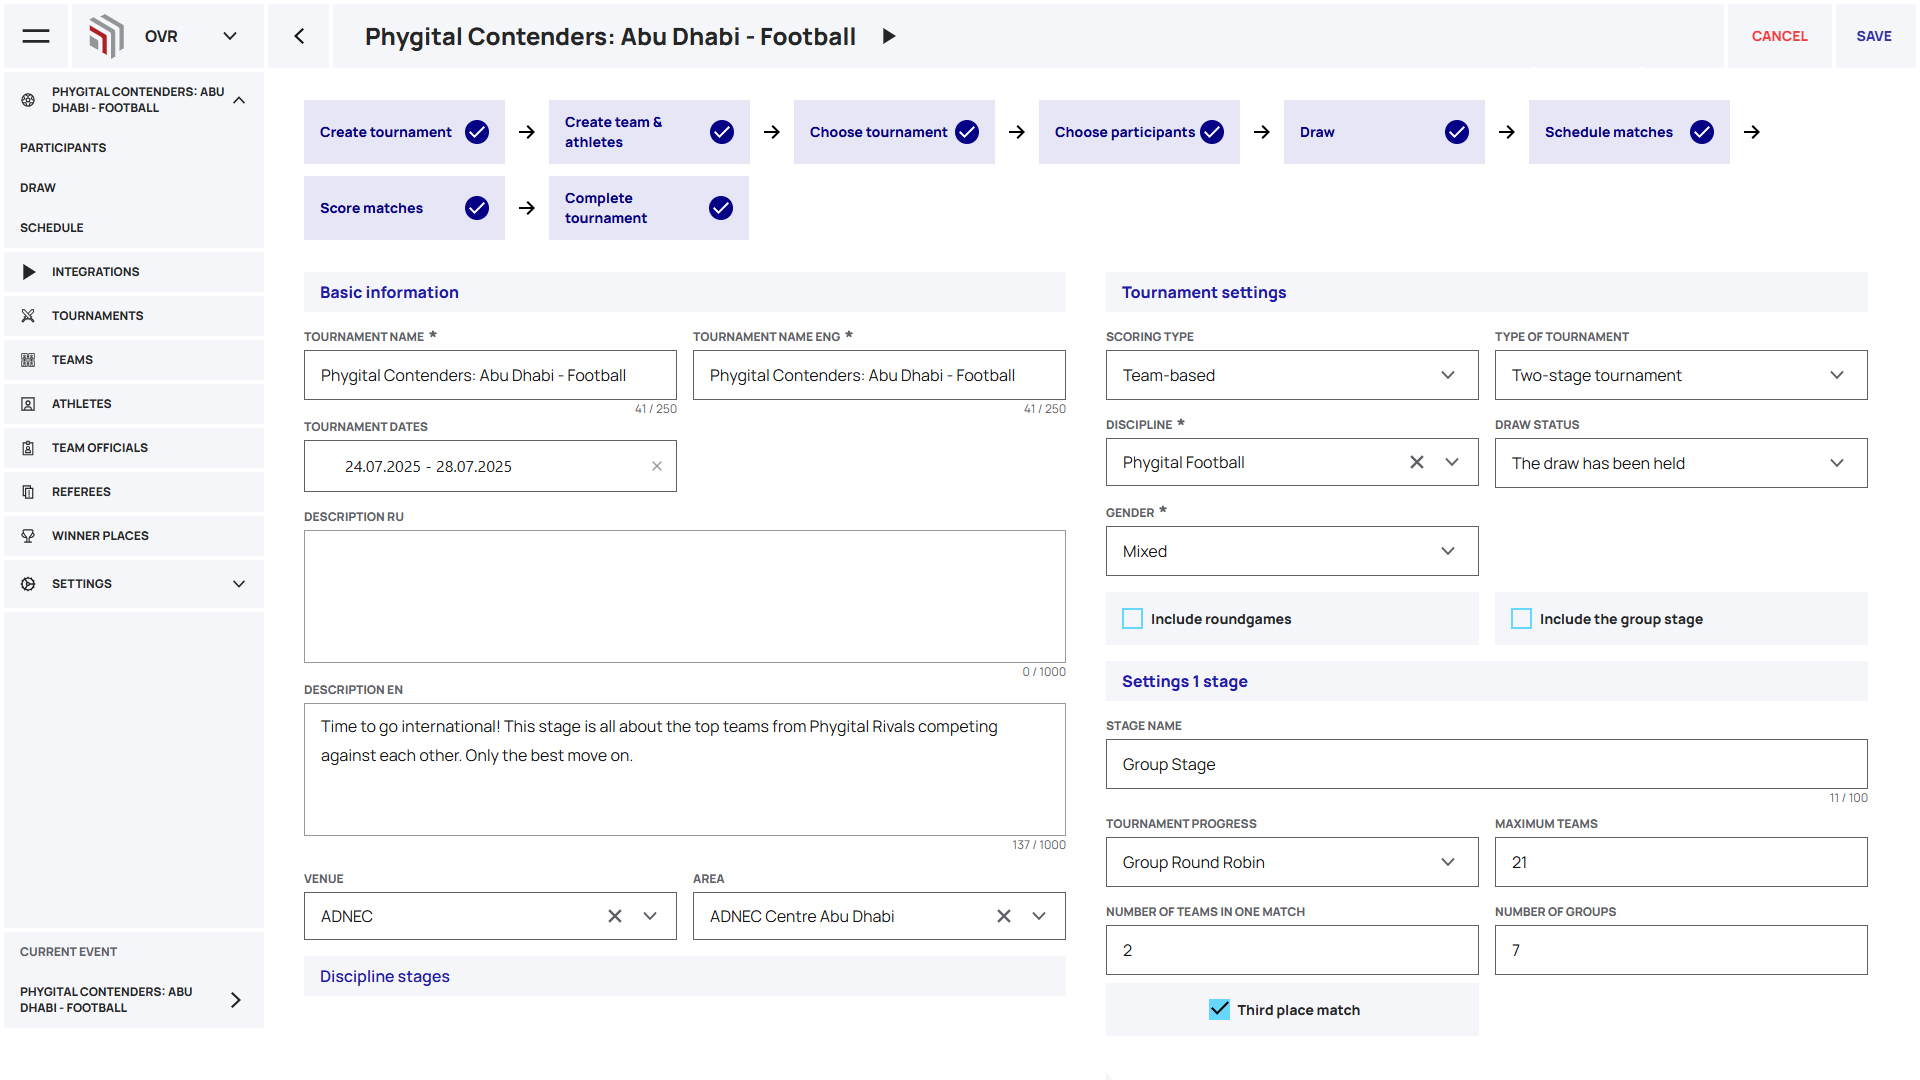
Task: Click the Winner Places trophy icon
Action: (28, 536)
